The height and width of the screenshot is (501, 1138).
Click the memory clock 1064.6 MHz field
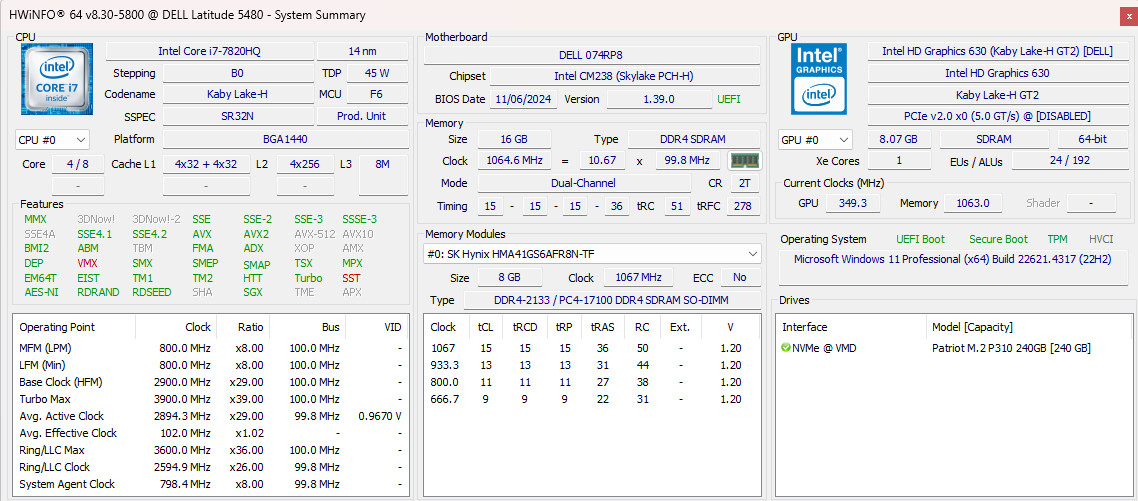coord(514,161)
